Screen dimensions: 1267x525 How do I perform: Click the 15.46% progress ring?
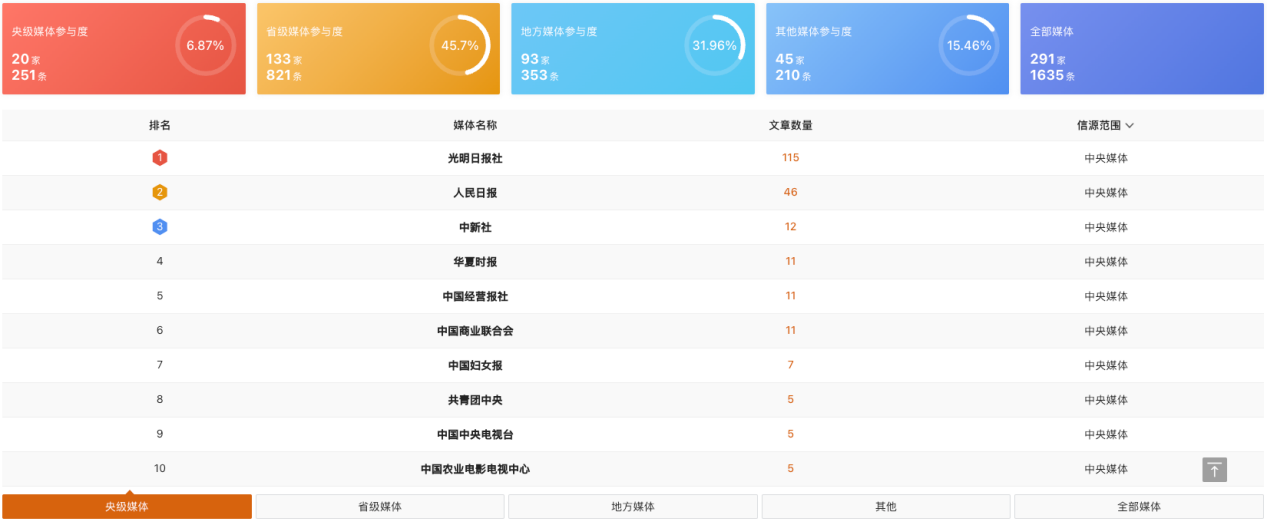[969, 45]
